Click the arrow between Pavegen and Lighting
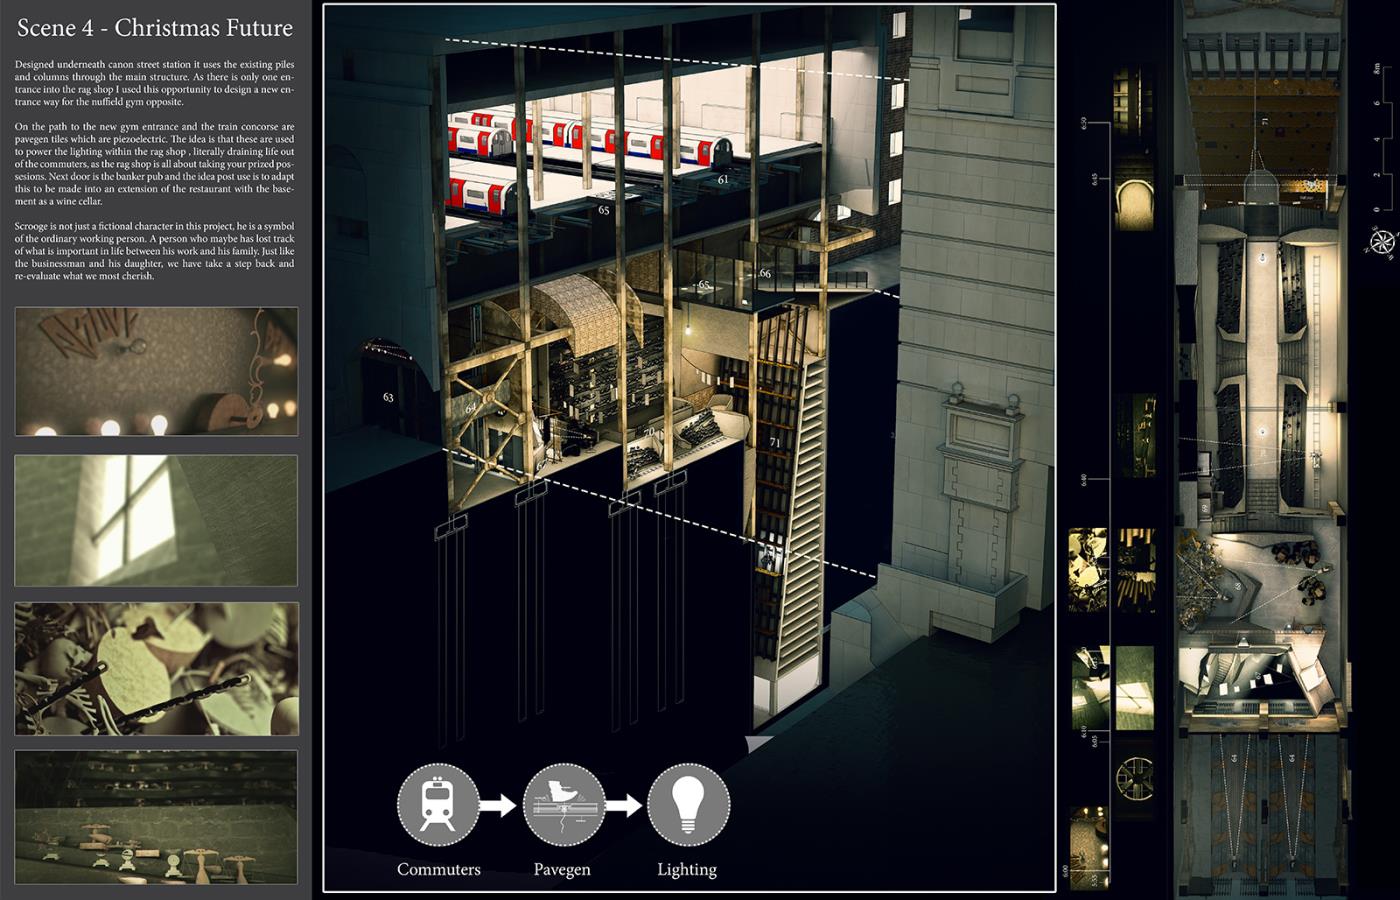Viewport: 1400px width, 900px height. click(x=625, y=804)
